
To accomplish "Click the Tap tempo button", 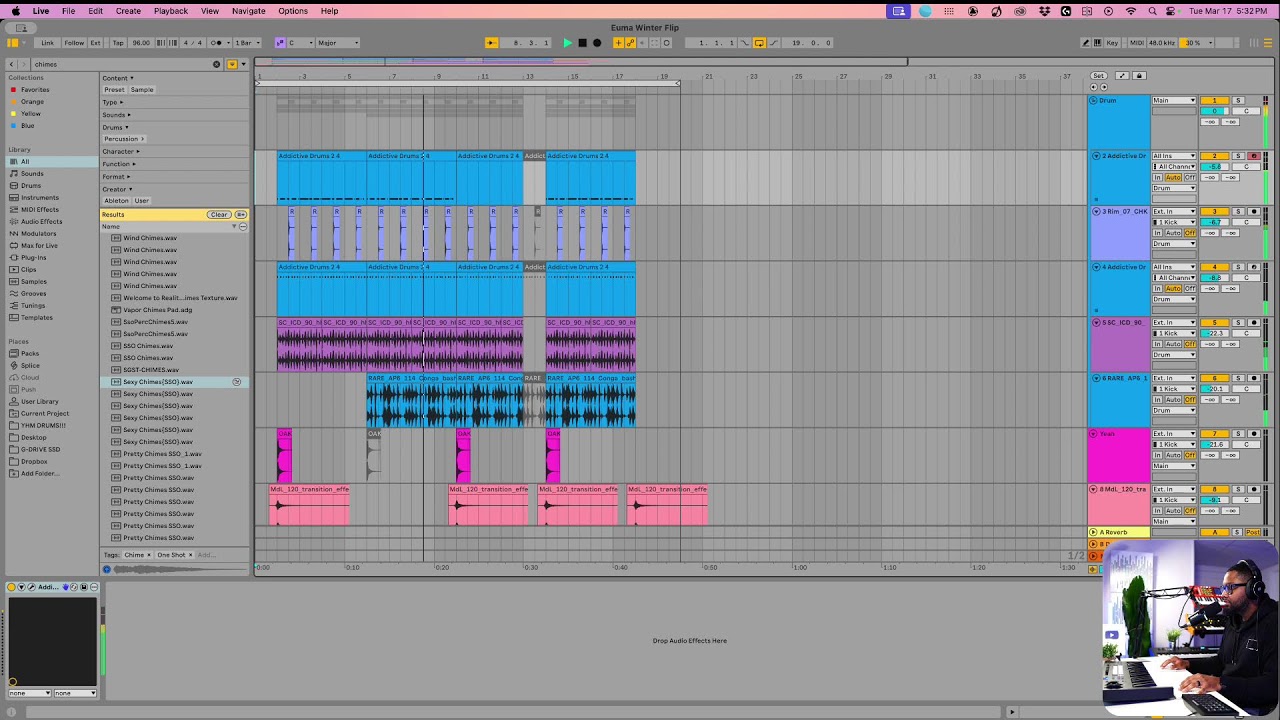I will tap(118, 43).
